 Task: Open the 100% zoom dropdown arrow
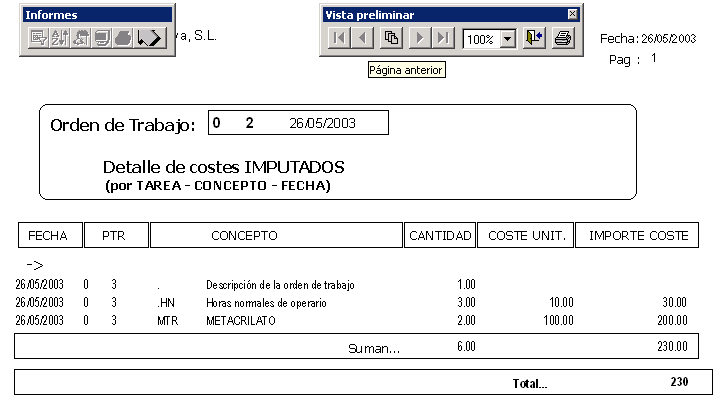pyautogui.click(x=507, y=39)
